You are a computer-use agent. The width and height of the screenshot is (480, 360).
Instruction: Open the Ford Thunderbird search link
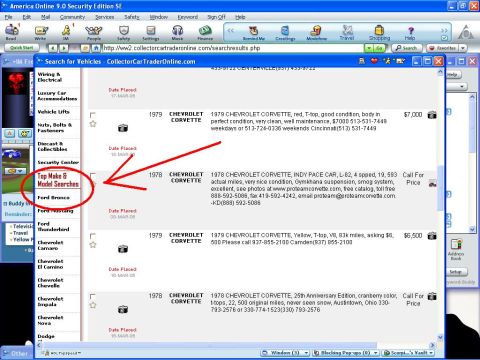[53, 226]
